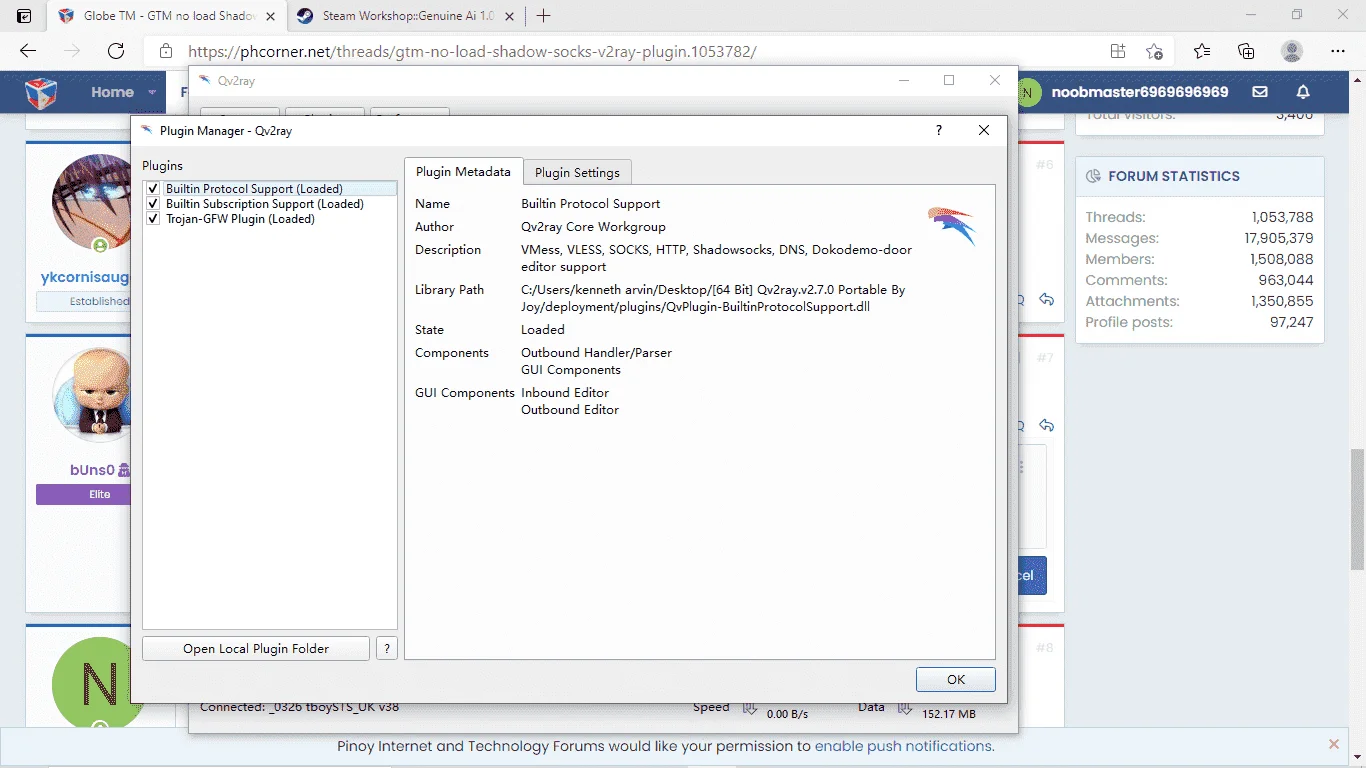Open the Home menu in forum navbar

(x=112, y=92)
